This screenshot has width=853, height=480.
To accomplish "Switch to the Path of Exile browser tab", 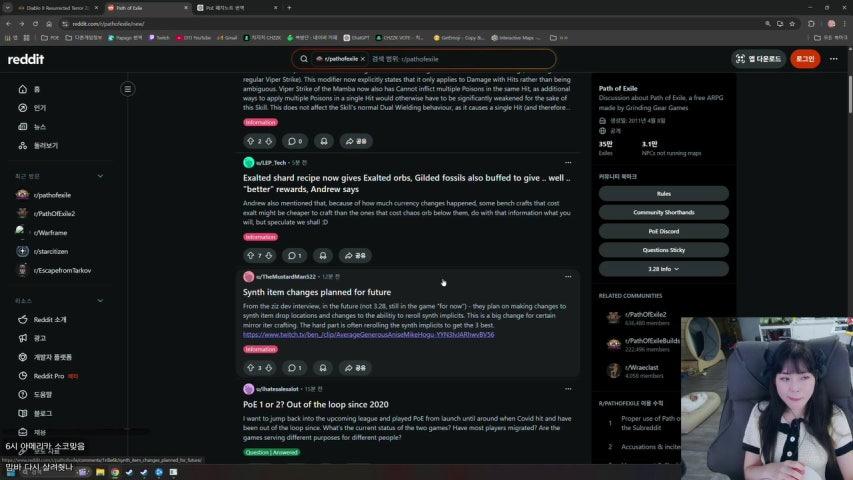I will tap(147, 8).
